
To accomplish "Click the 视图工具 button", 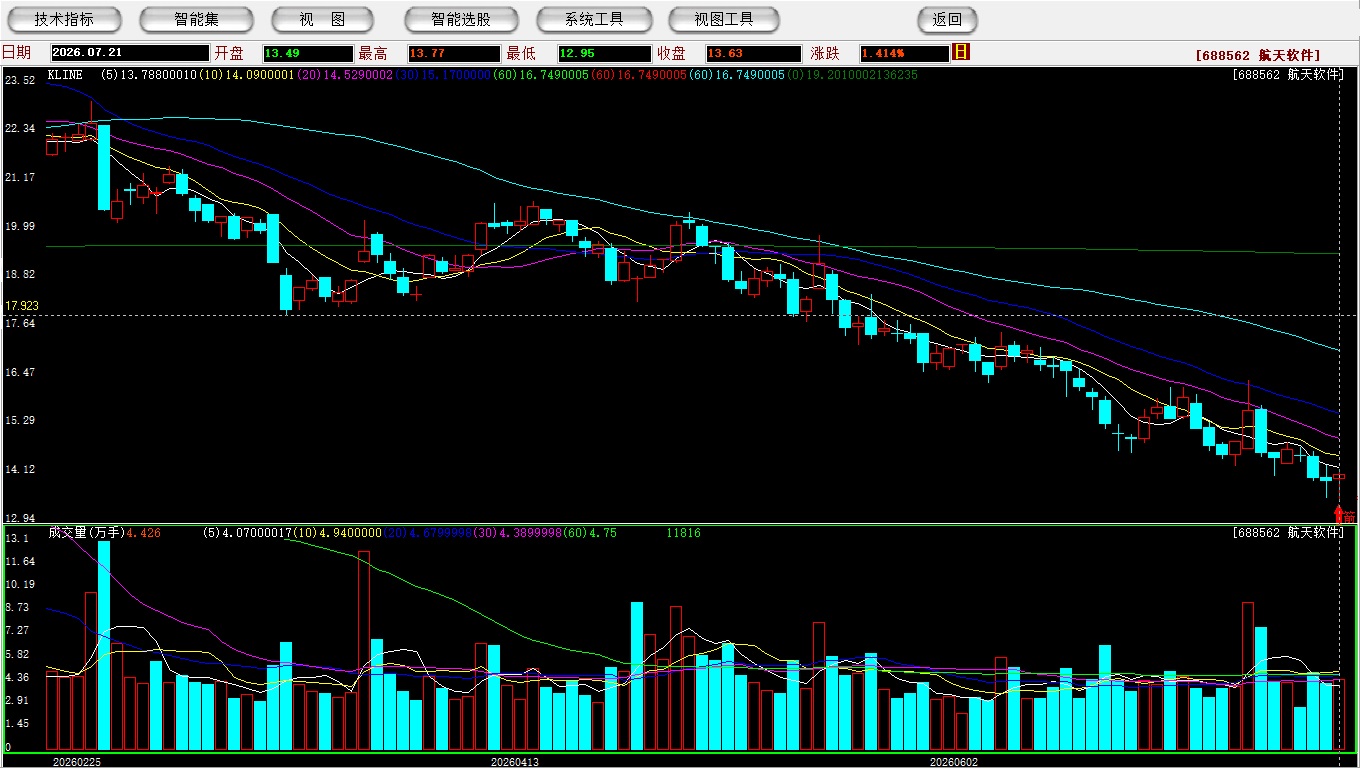I will pyautogui.click(x=724, y=19).
